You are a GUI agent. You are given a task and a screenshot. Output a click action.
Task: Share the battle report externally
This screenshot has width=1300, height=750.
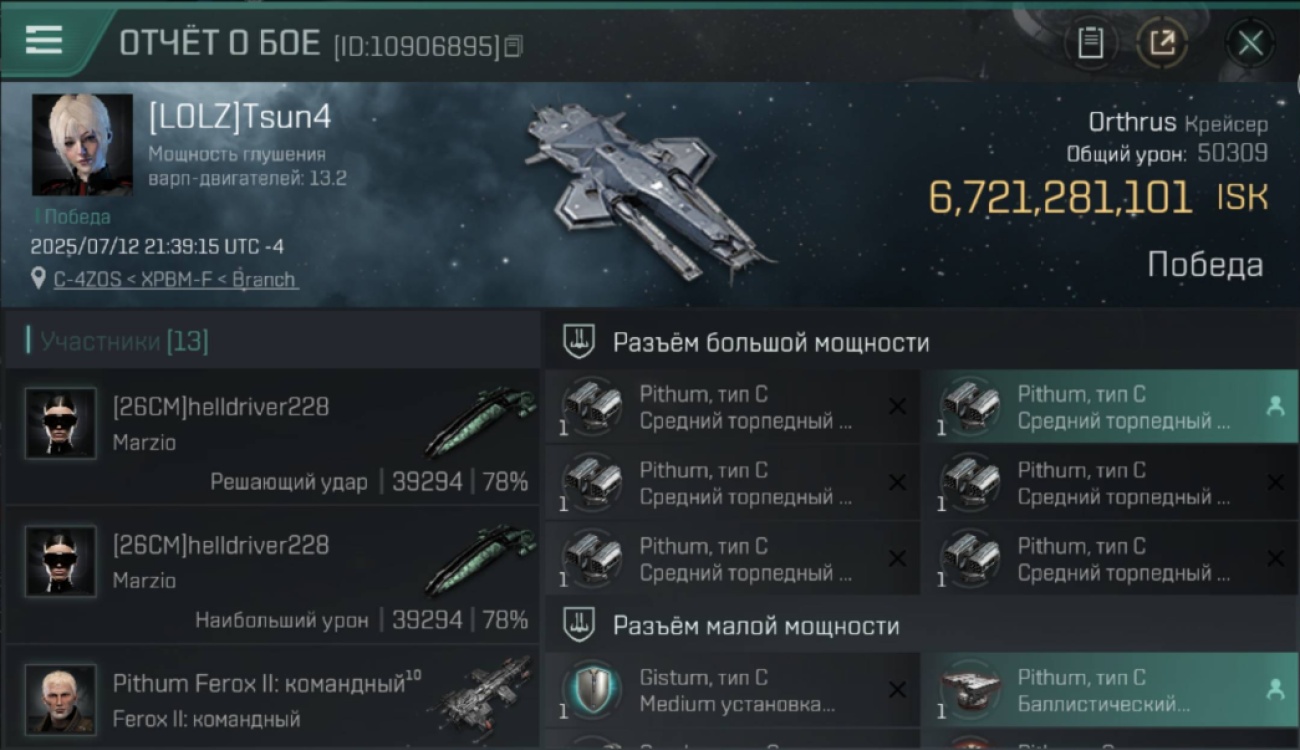point(1162,42)
